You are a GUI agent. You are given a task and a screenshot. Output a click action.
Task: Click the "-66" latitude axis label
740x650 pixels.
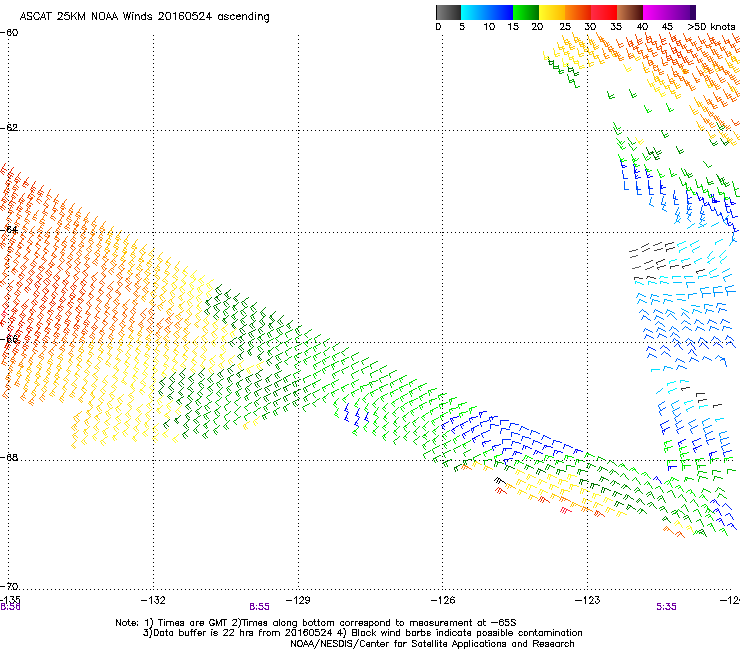click(9, 339)
